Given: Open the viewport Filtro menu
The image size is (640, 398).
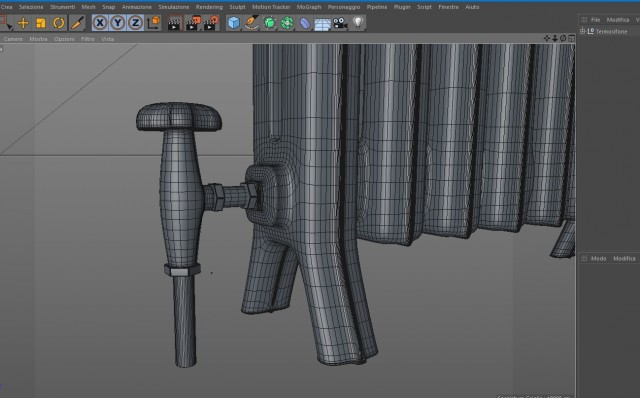Looking at the screenshot, I should point(87,39).
